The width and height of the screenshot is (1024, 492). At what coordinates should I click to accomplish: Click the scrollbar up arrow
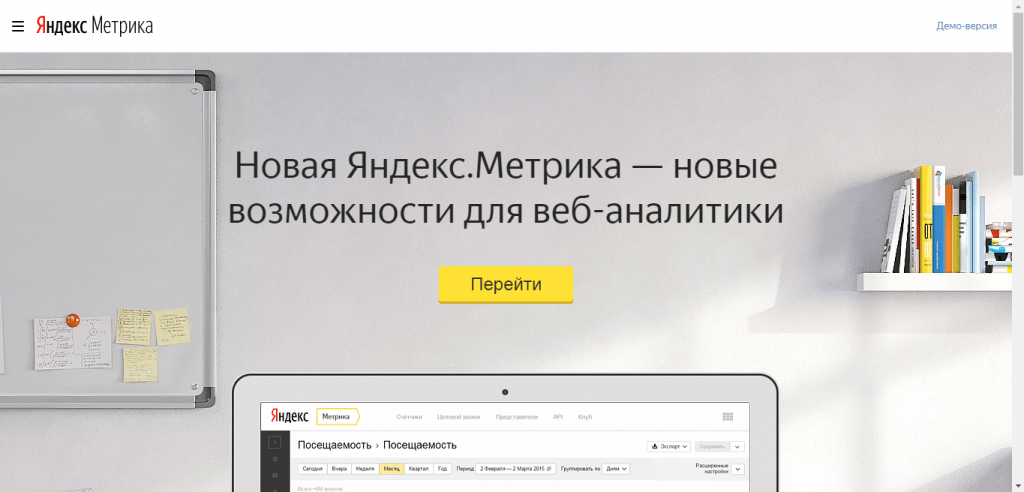click(1018, 5)
